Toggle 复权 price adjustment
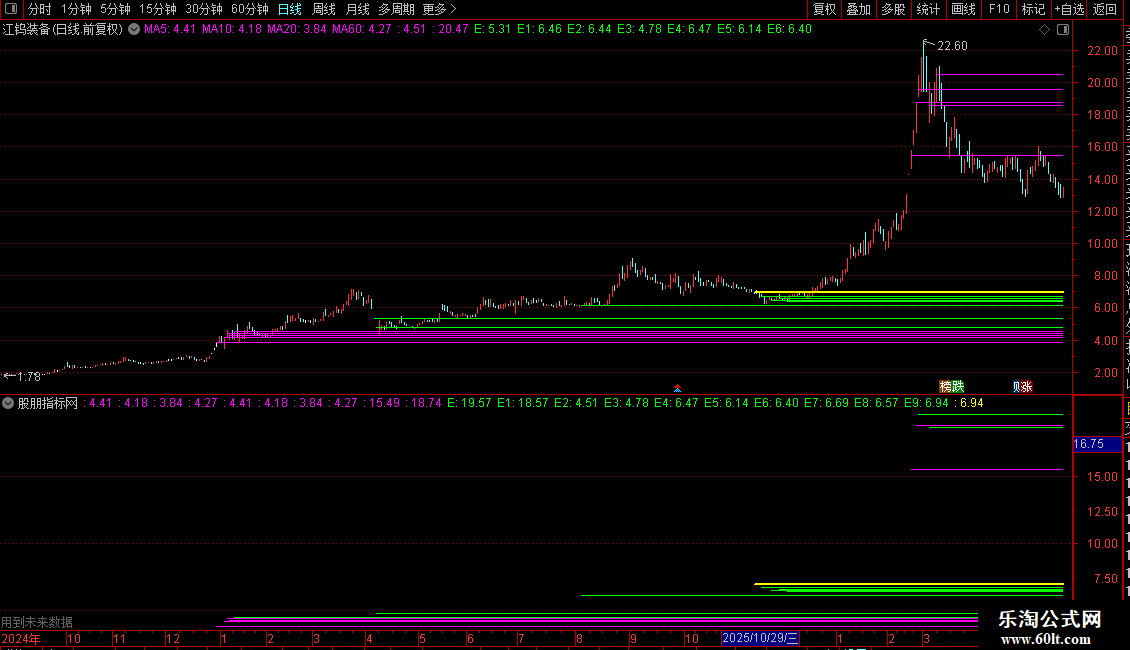The image size is (1130, 650). 824,9
